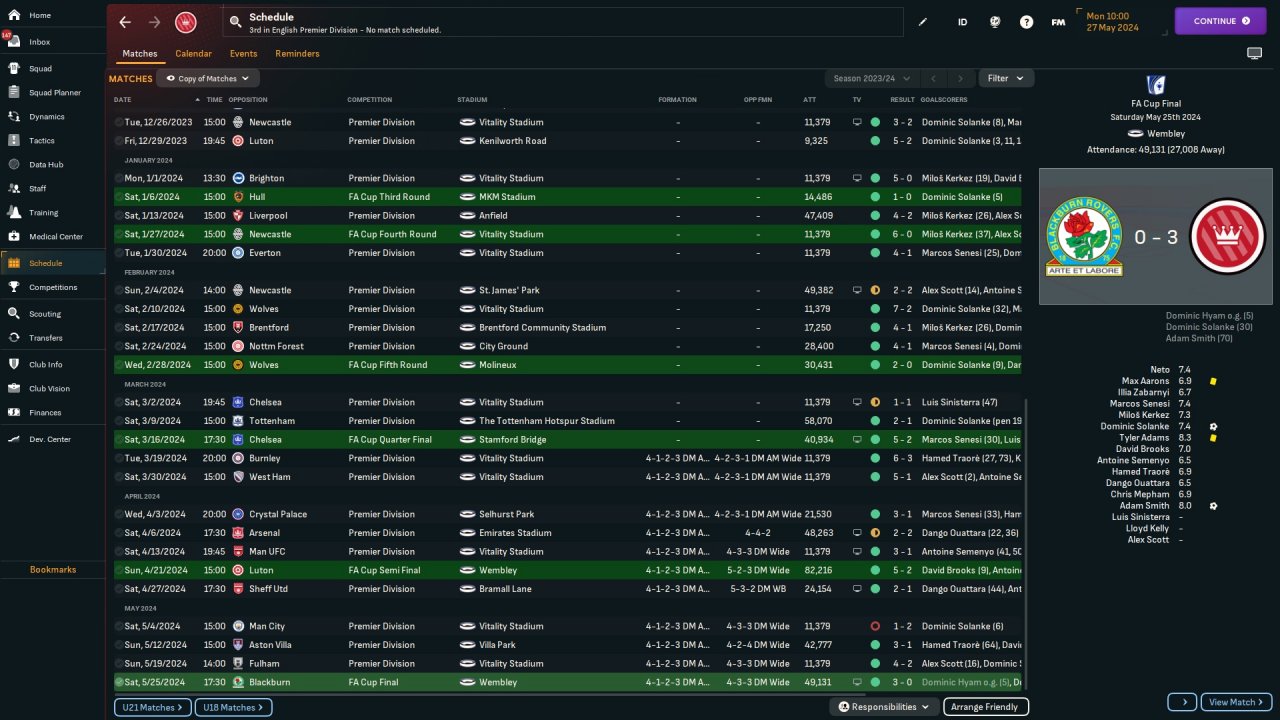Click the arrow button beside View Match
Image resolution: width=1280 pixels, height=720 pixels.
tap(1182, 702)
